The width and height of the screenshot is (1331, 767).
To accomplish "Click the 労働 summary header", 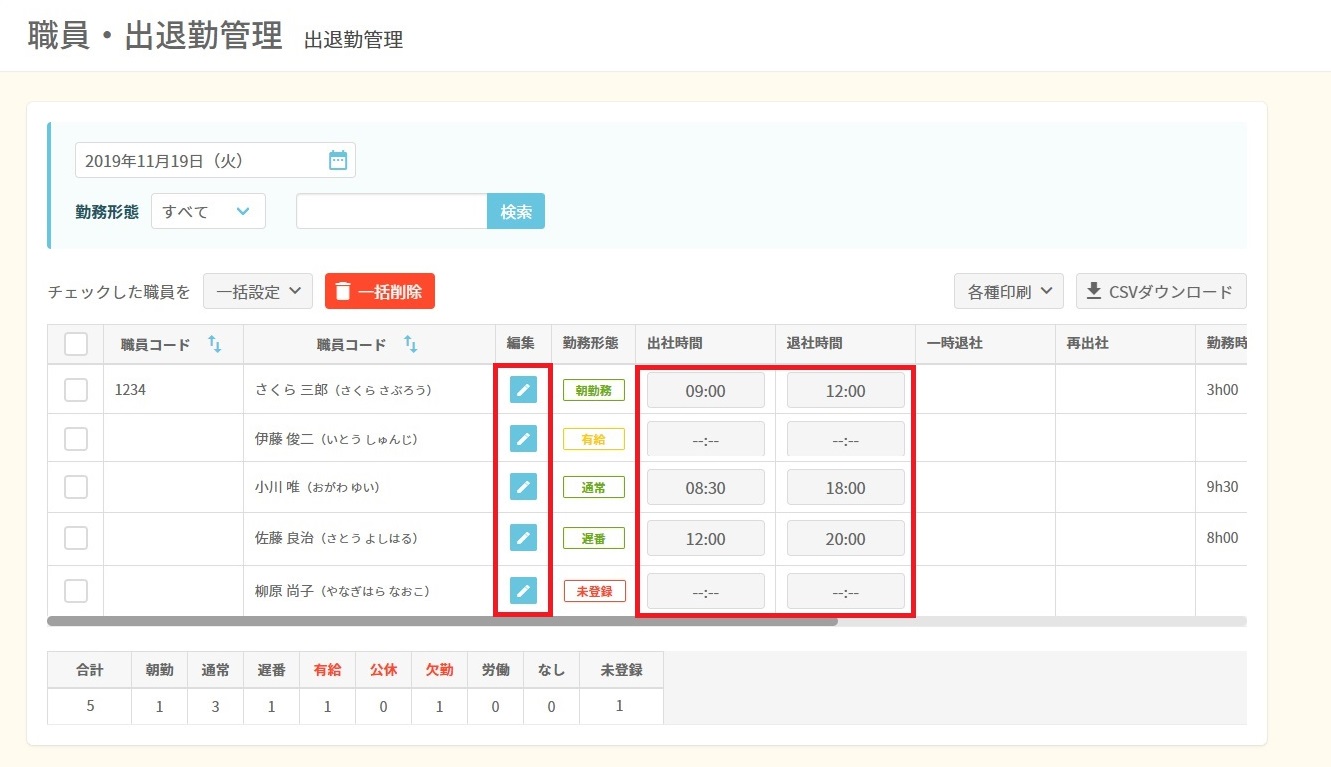I will 496,670.
